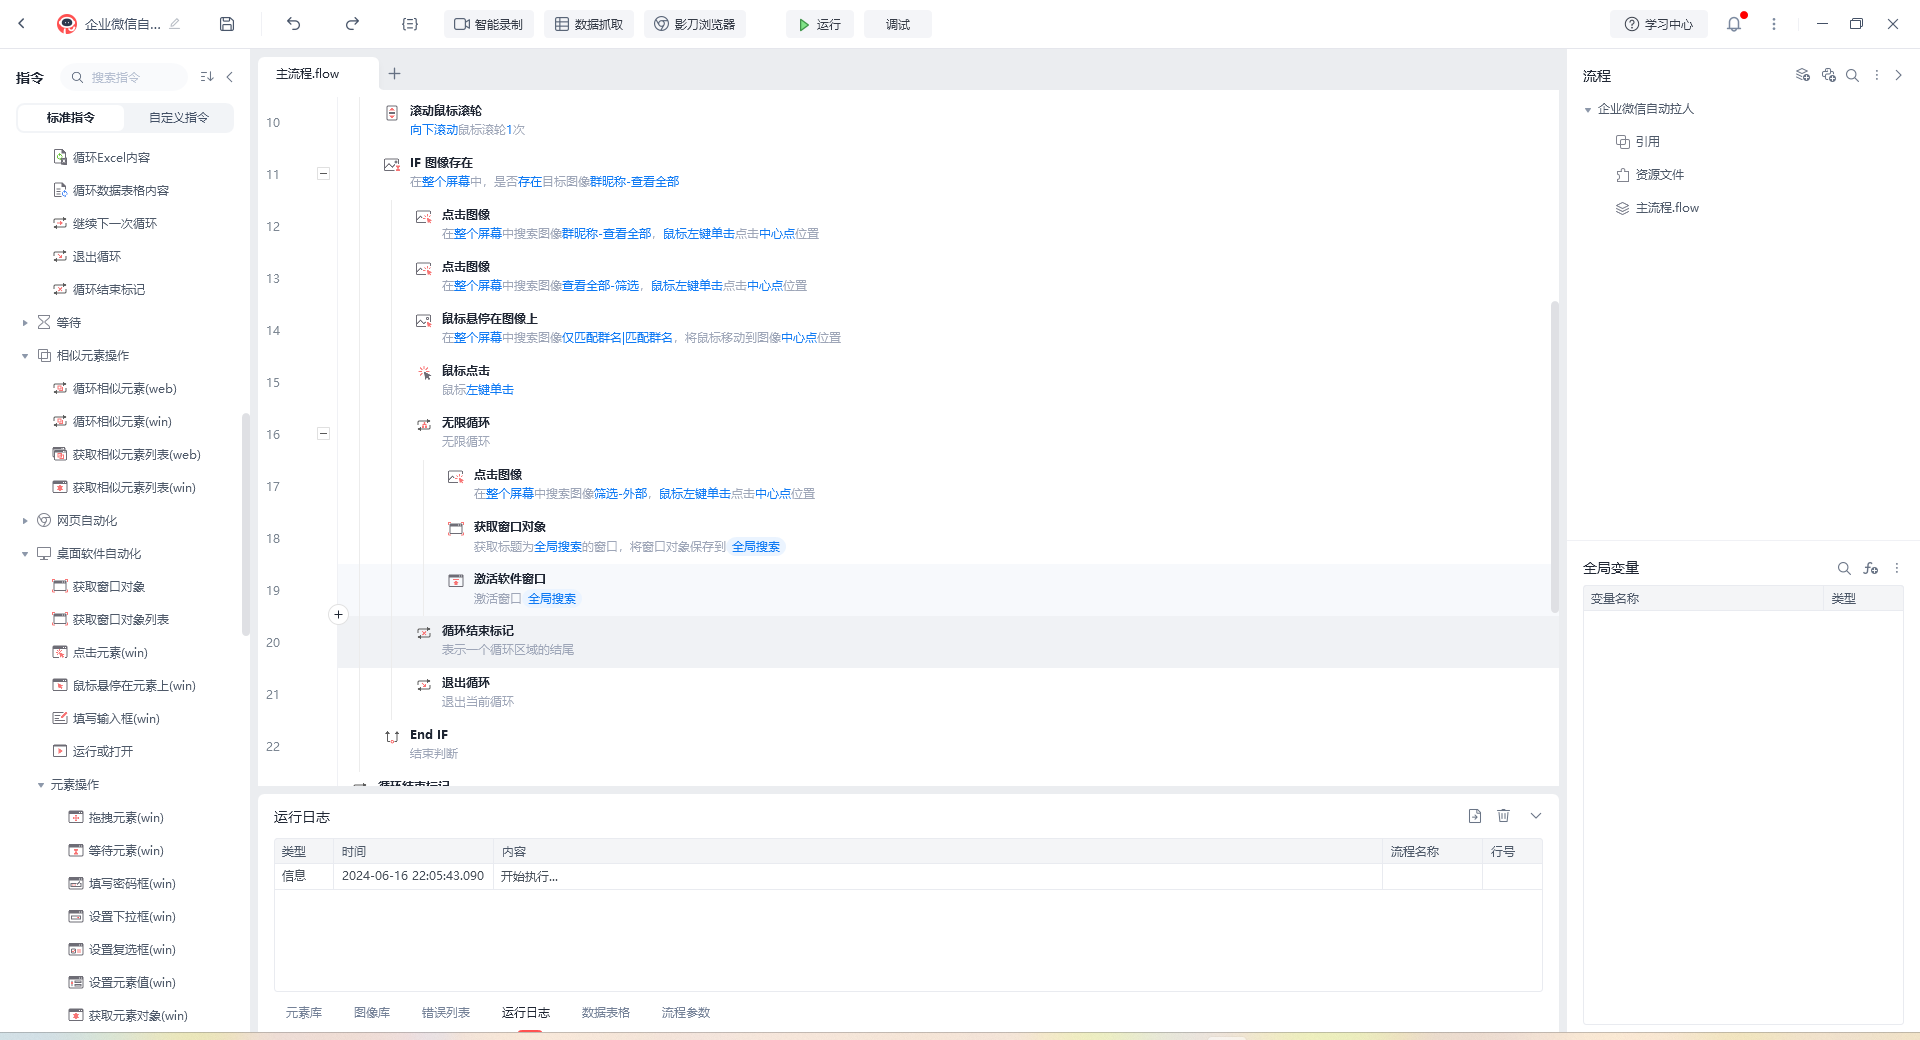Sort the command list
The image size is (1920, 1040).
tap(207, 77)
